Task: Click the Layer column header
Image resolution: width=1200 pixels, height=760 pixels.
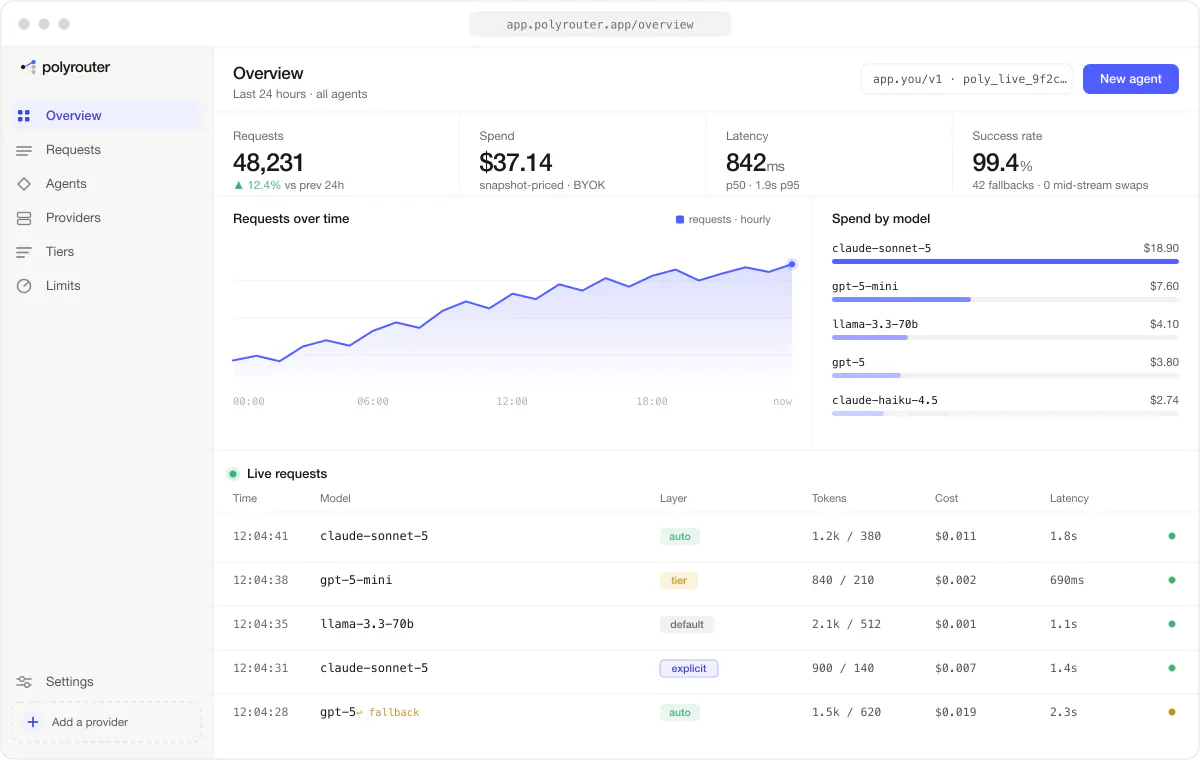Action: click(674, 498)
